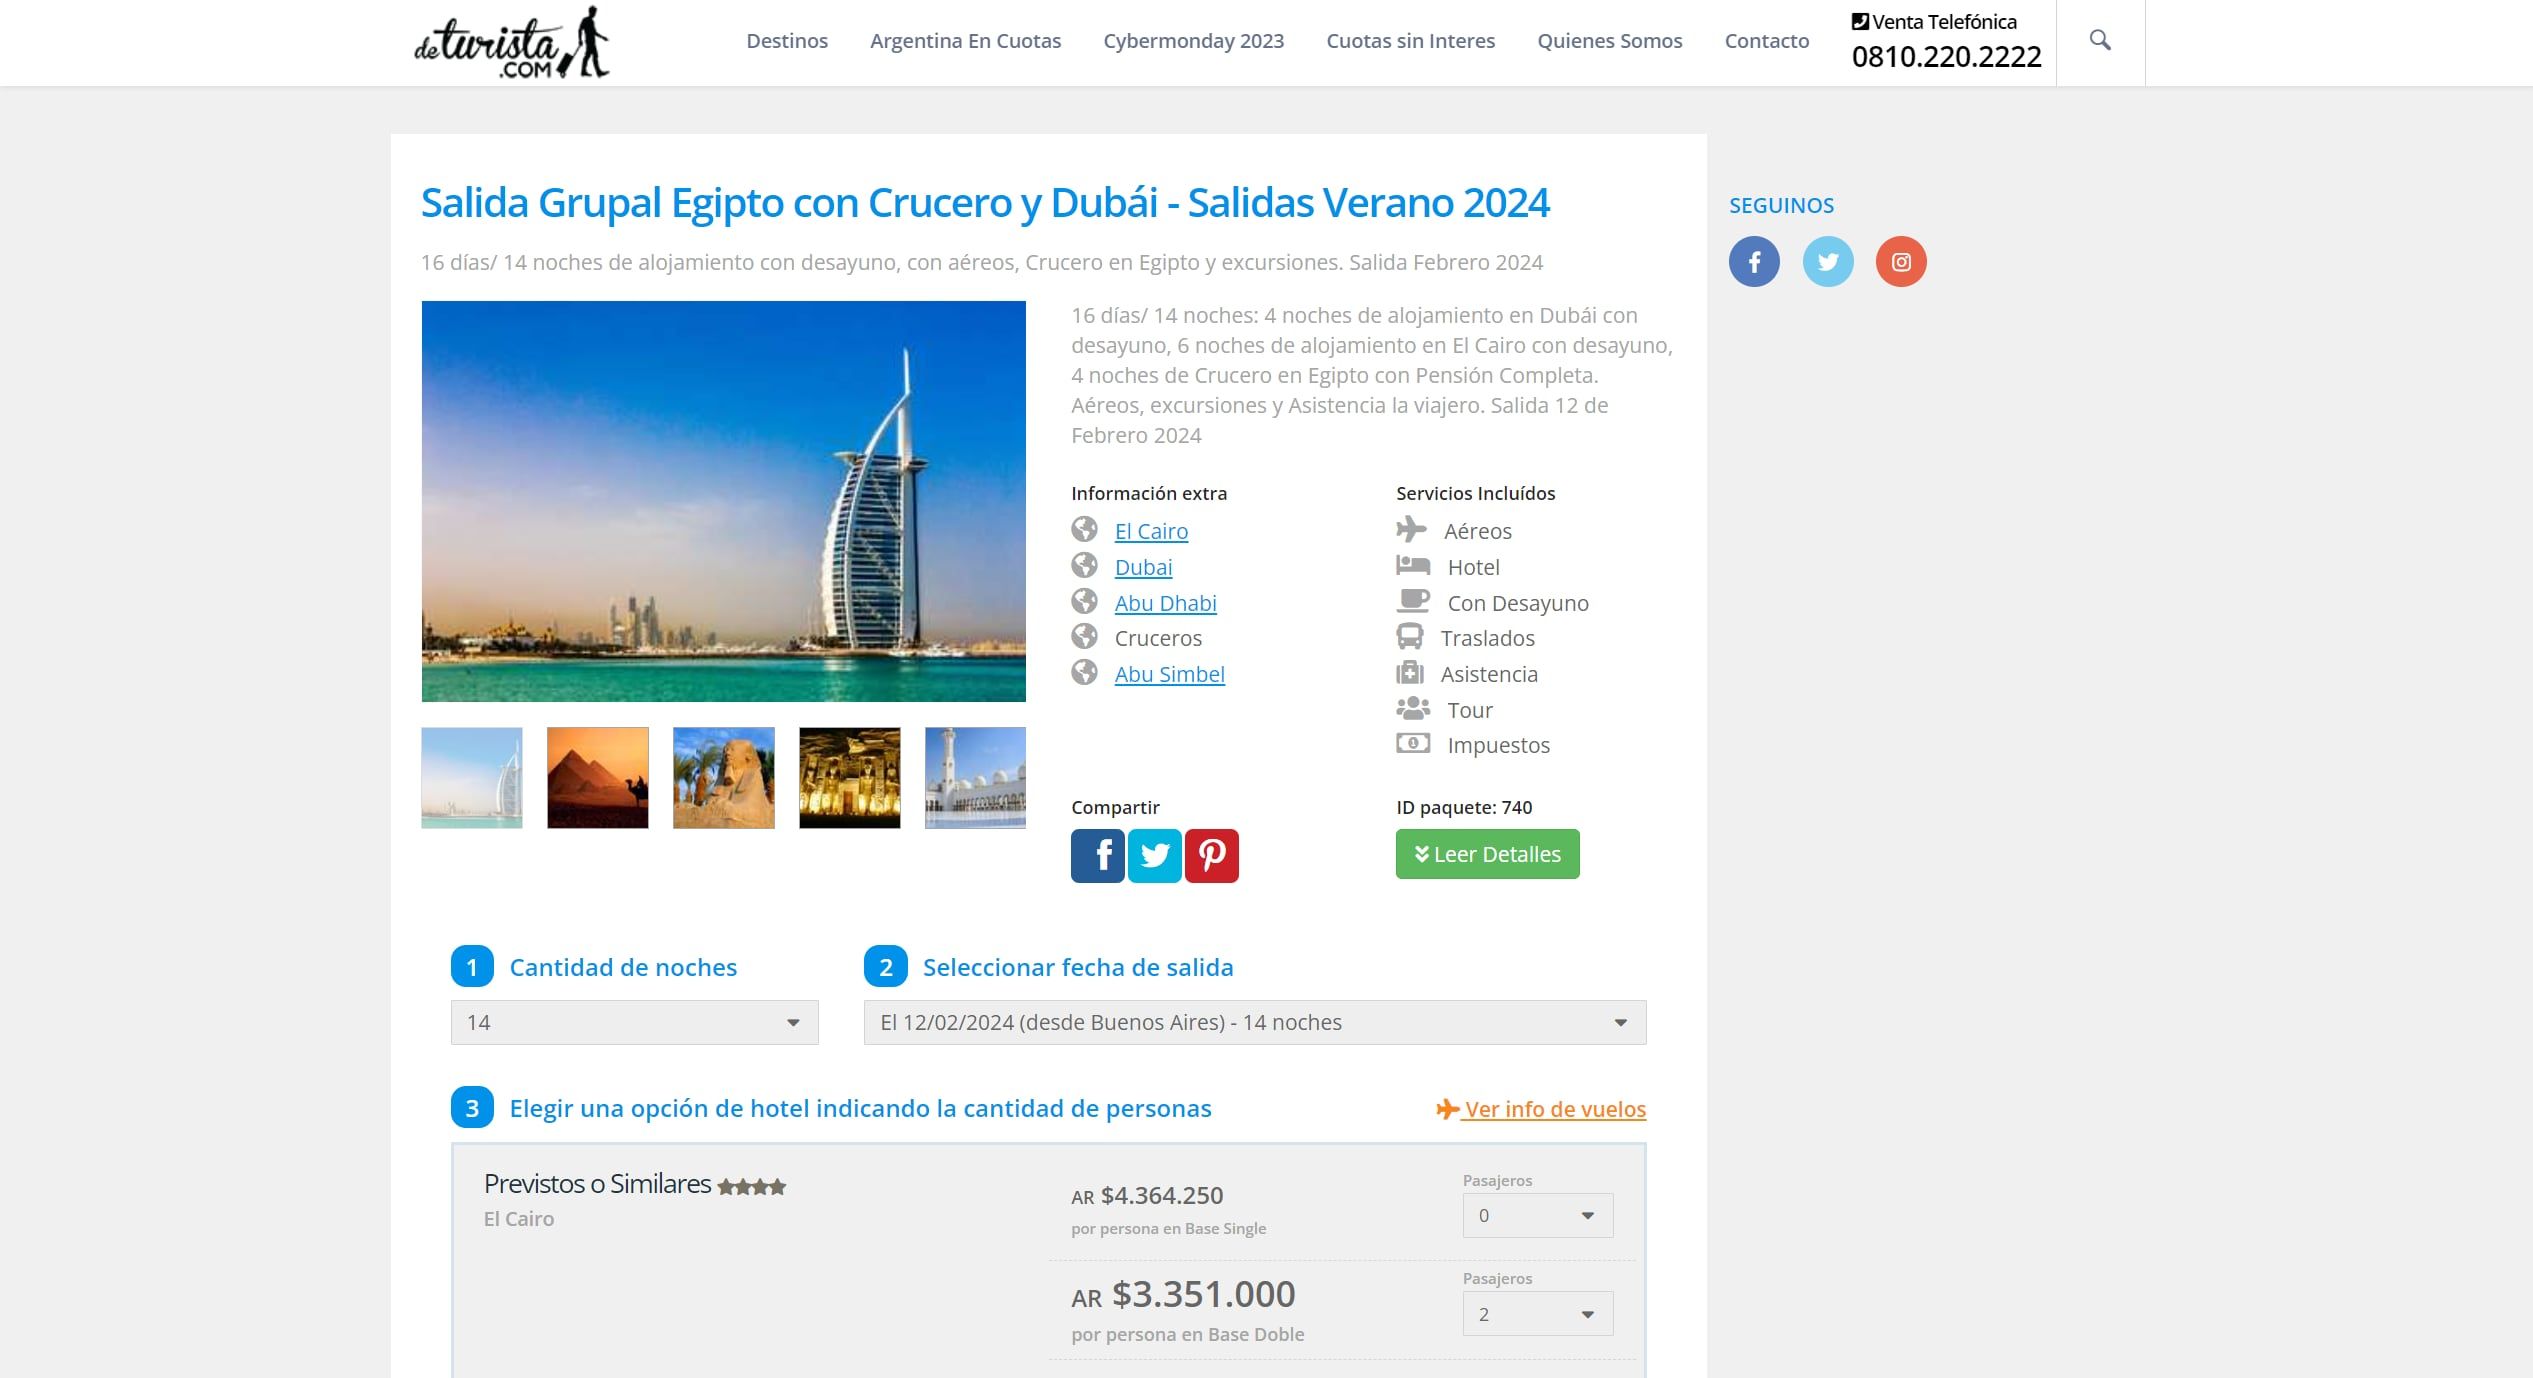Click the globe icon beside Dubai

[x=1084, y=565]
